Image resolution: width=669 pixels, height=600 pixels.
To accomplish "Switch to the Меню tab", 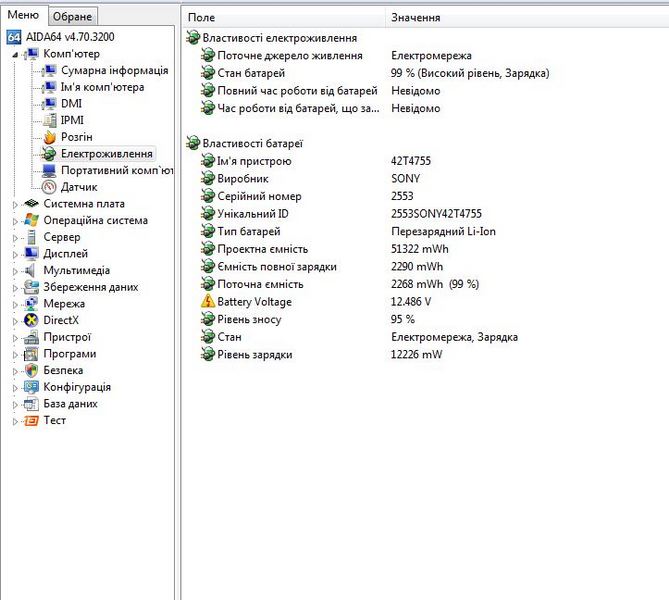I will 23,16.
